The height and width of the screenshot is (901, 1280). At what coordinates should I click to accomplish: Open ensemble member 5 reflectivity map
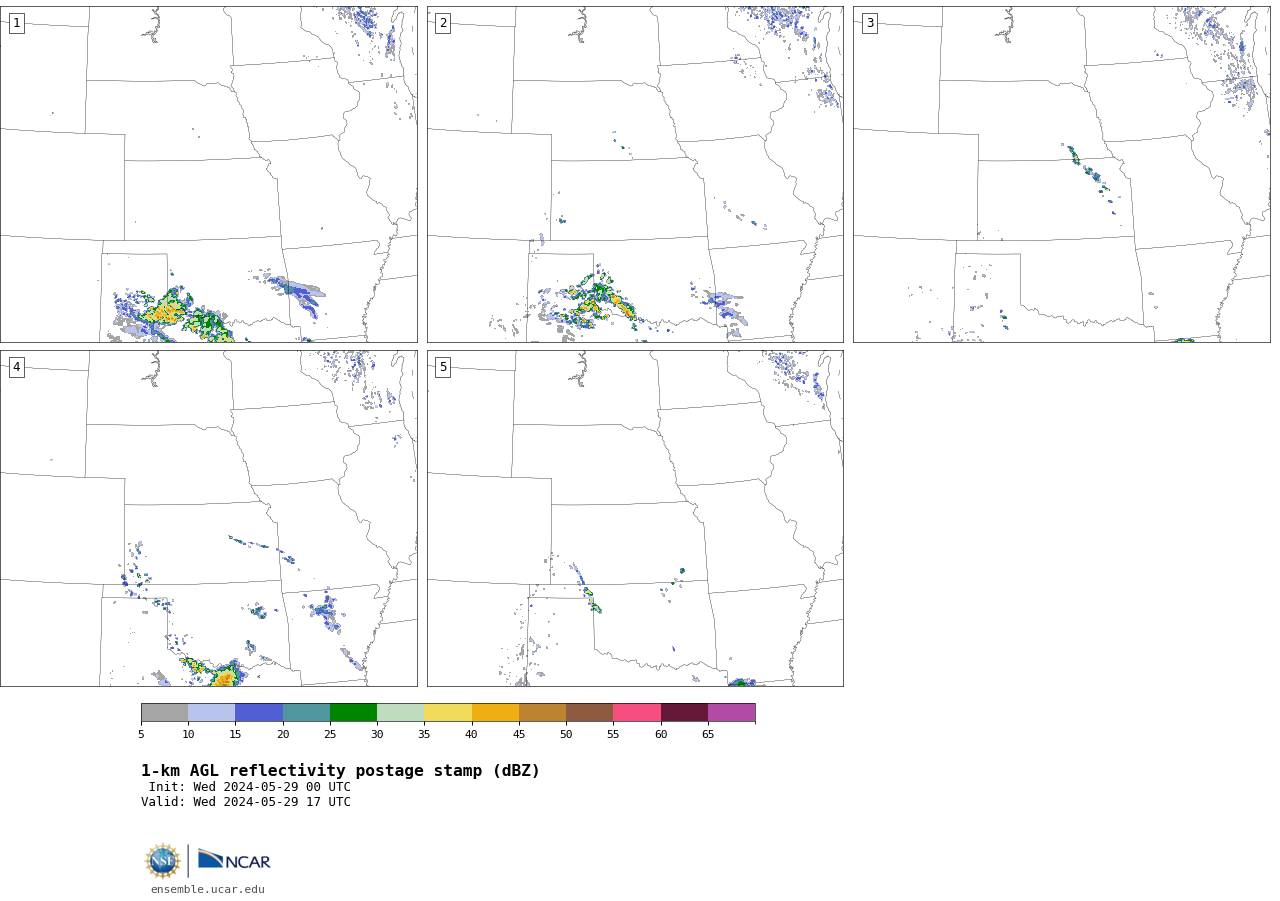[x=635, y=518]
